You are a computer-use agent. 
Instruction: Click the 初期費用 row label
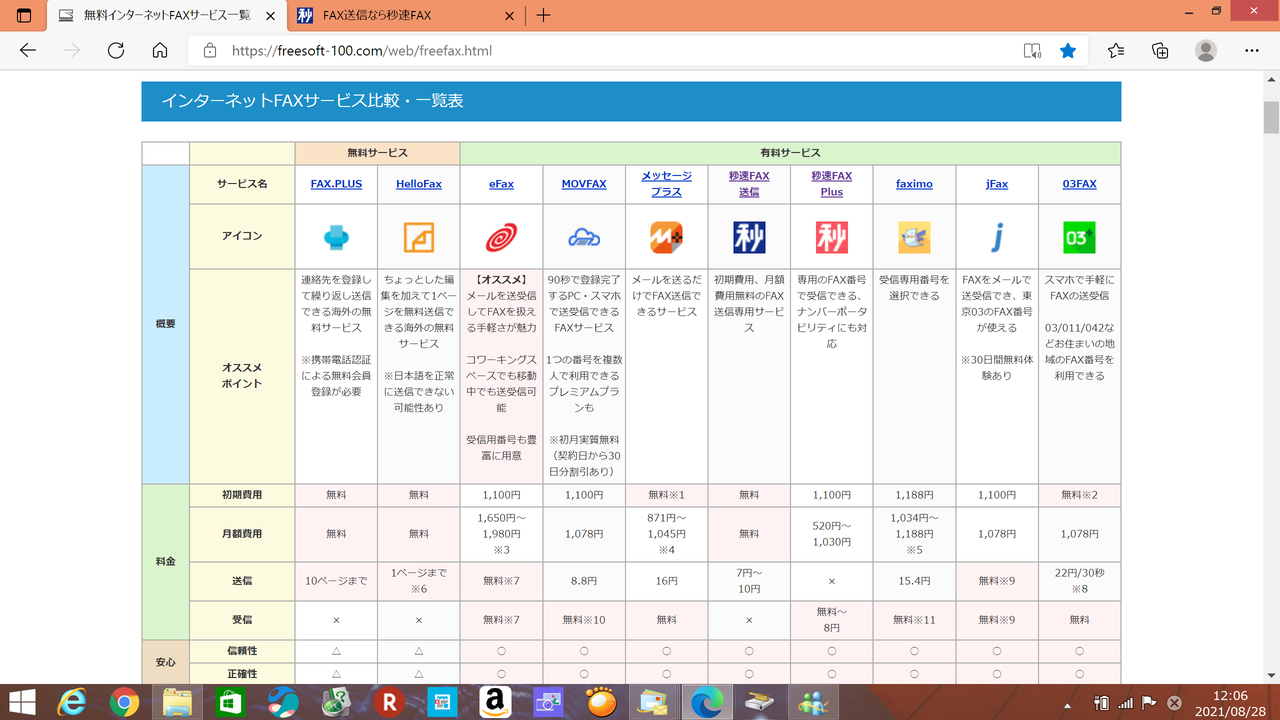(x=242, y=495)
